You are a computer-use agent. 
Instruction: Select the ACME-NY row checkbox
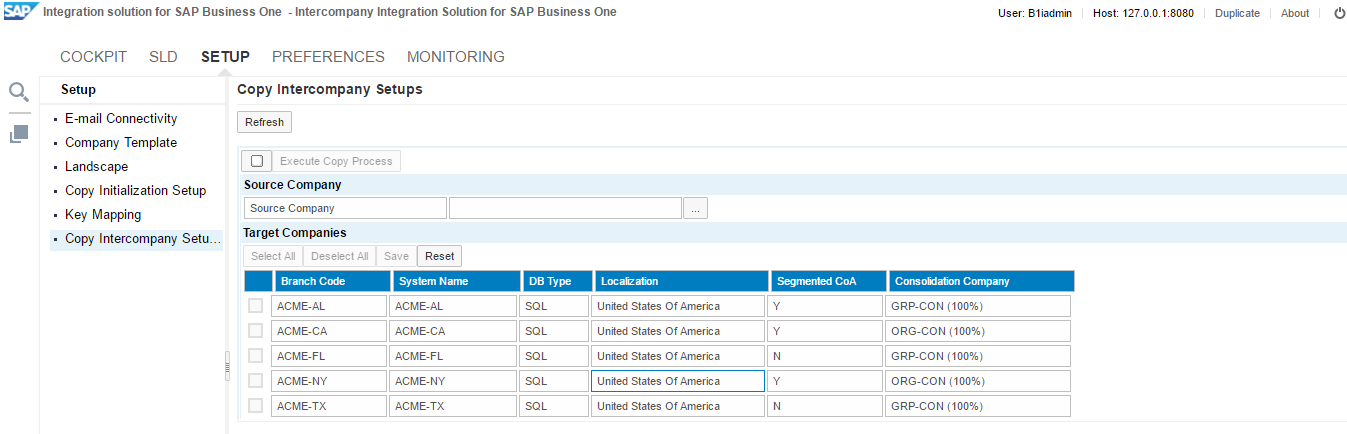(256, 381)
